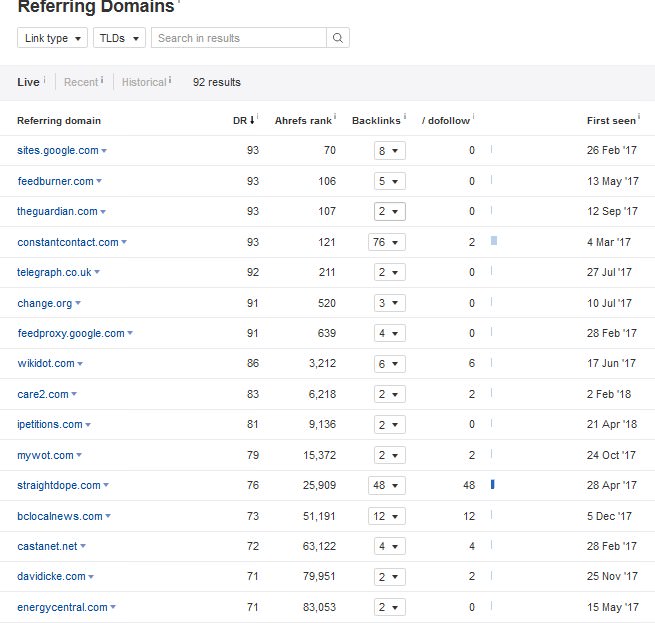Click the search magnifier icon button
655x623 pixels.
coord(338,38)
